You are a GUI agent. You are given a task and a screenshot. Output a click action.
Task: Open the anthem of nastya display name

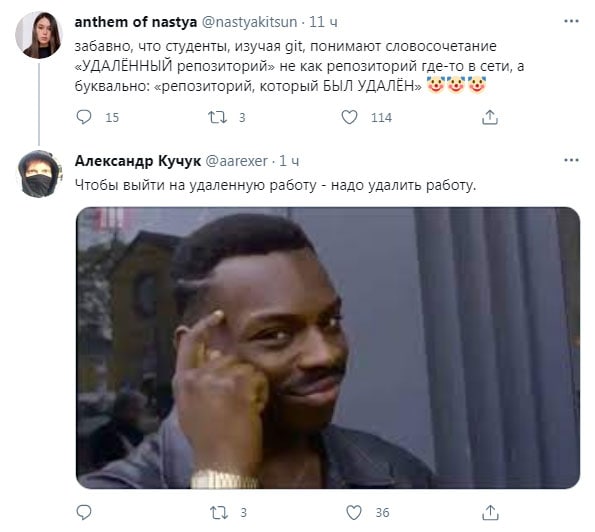136,22
